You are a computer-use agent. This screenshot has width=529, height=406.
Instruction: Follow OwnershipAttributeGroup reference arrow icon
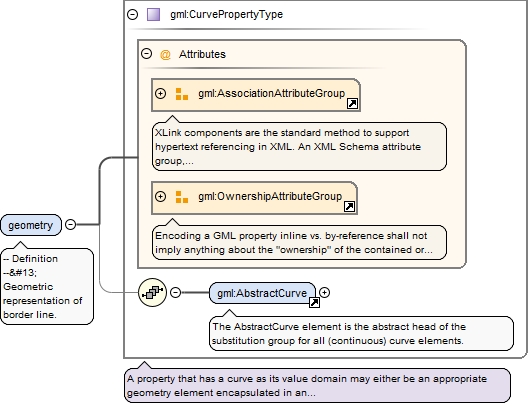pos(349,207)
